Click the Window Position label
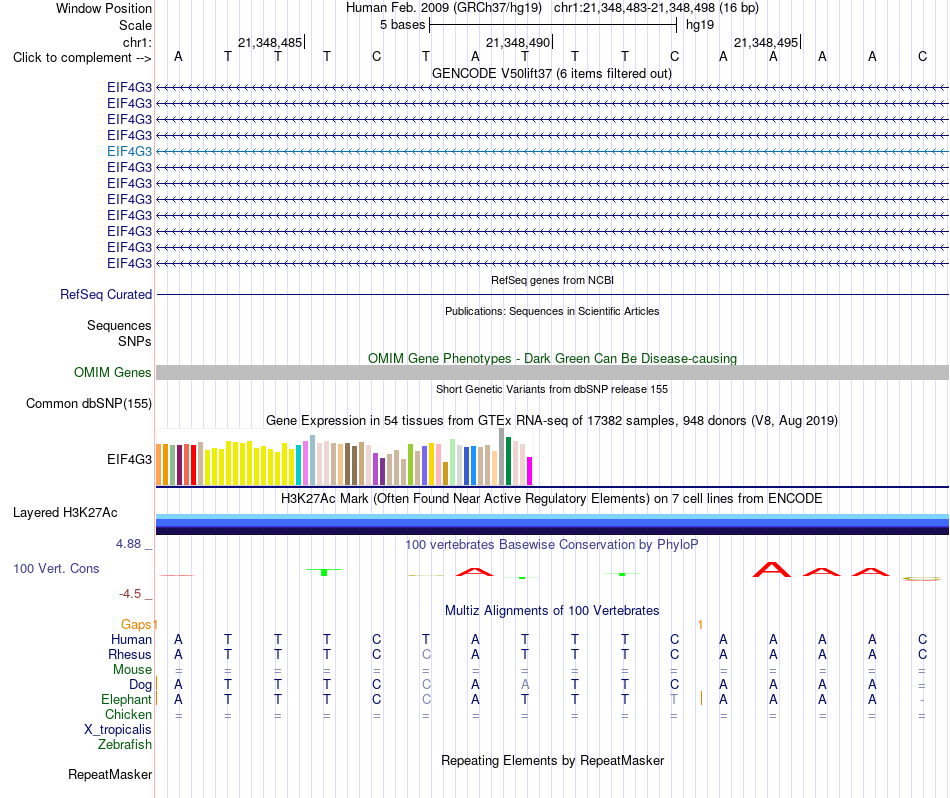Viewport: 950px width, 798px height. coord(104,8)
